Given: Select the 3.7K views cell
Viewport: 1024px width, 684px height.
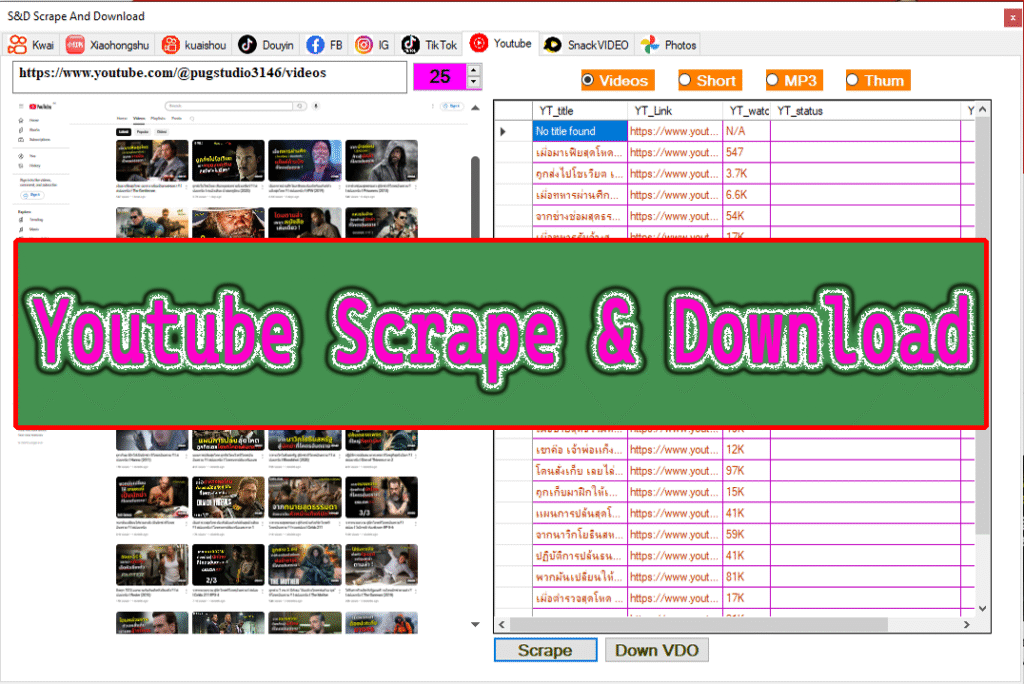Looking at the screenshot, I should pos(746,174).
